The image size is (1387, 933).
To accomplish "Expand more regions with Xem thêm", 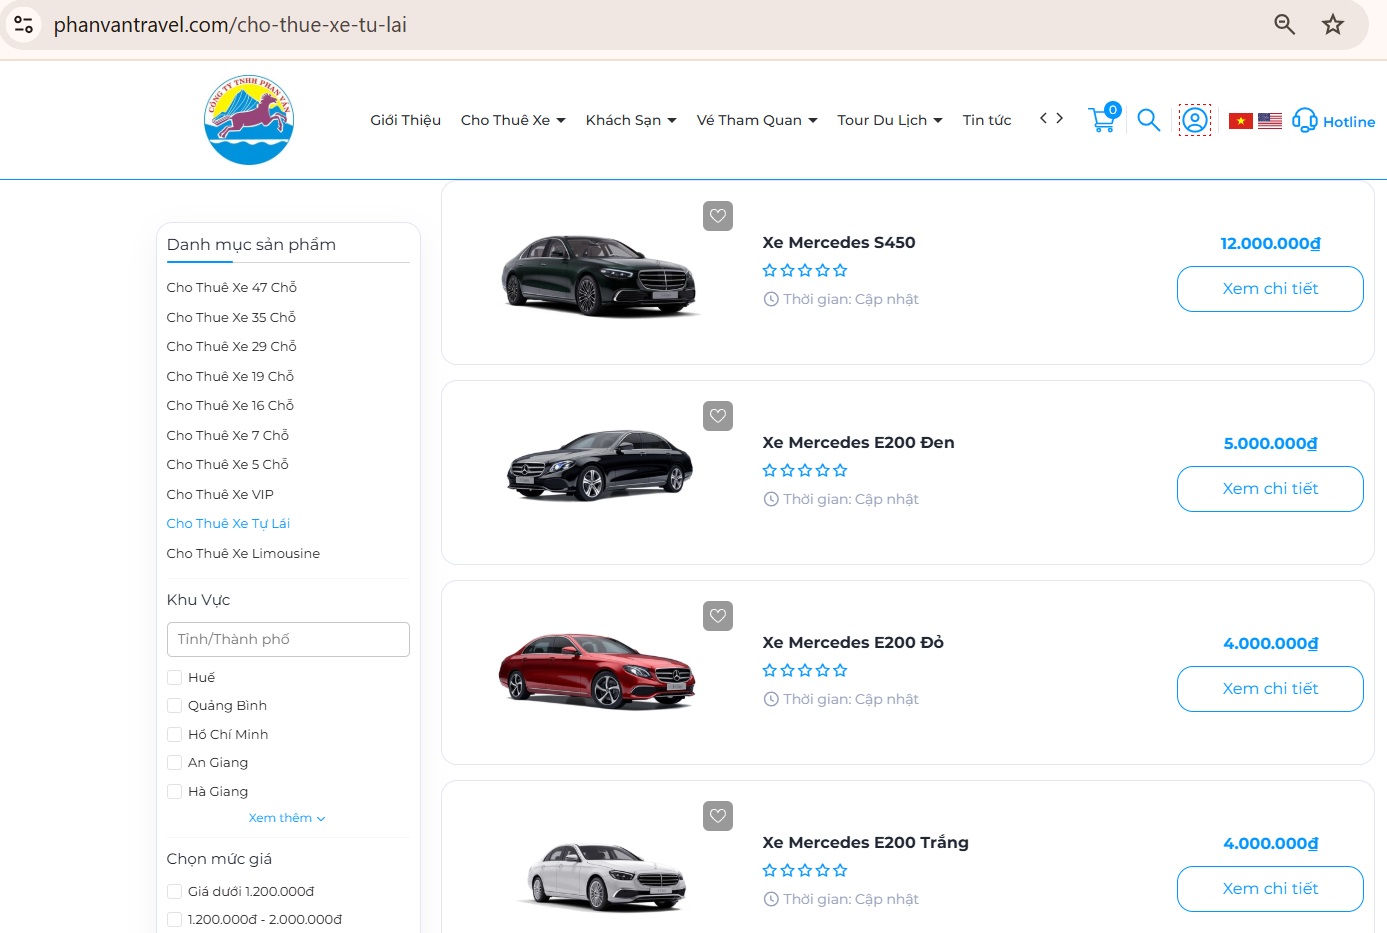I will pos(287,817).
